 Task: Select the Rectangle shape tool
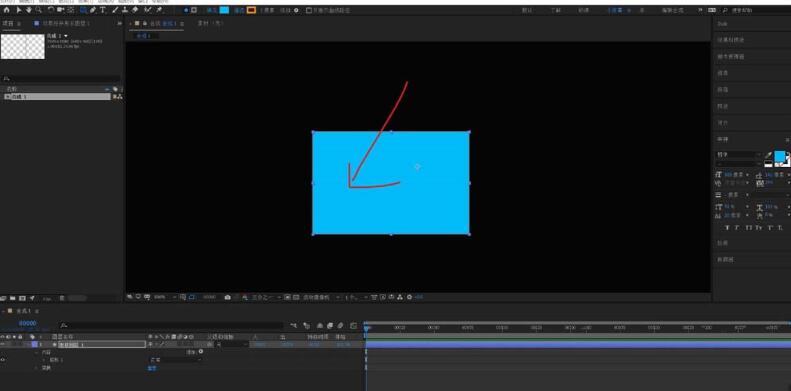(x=83, y=10)
